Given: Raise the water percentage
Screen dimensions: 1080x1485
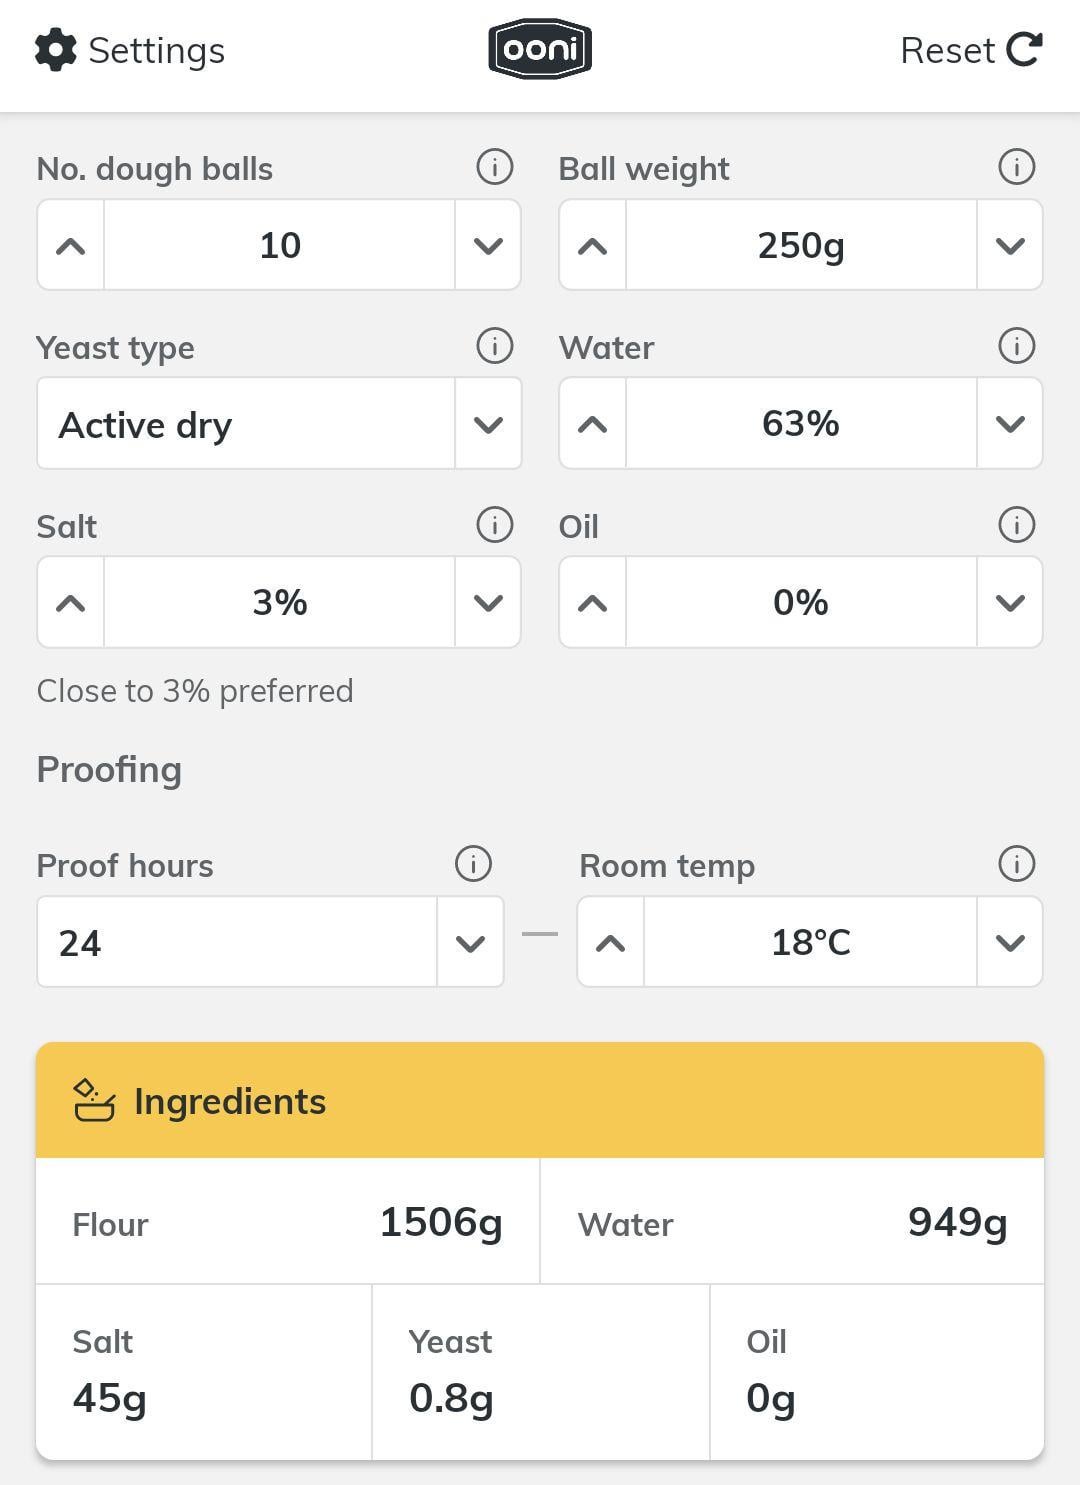Looking at the screenshot, I should coord(593,424).
